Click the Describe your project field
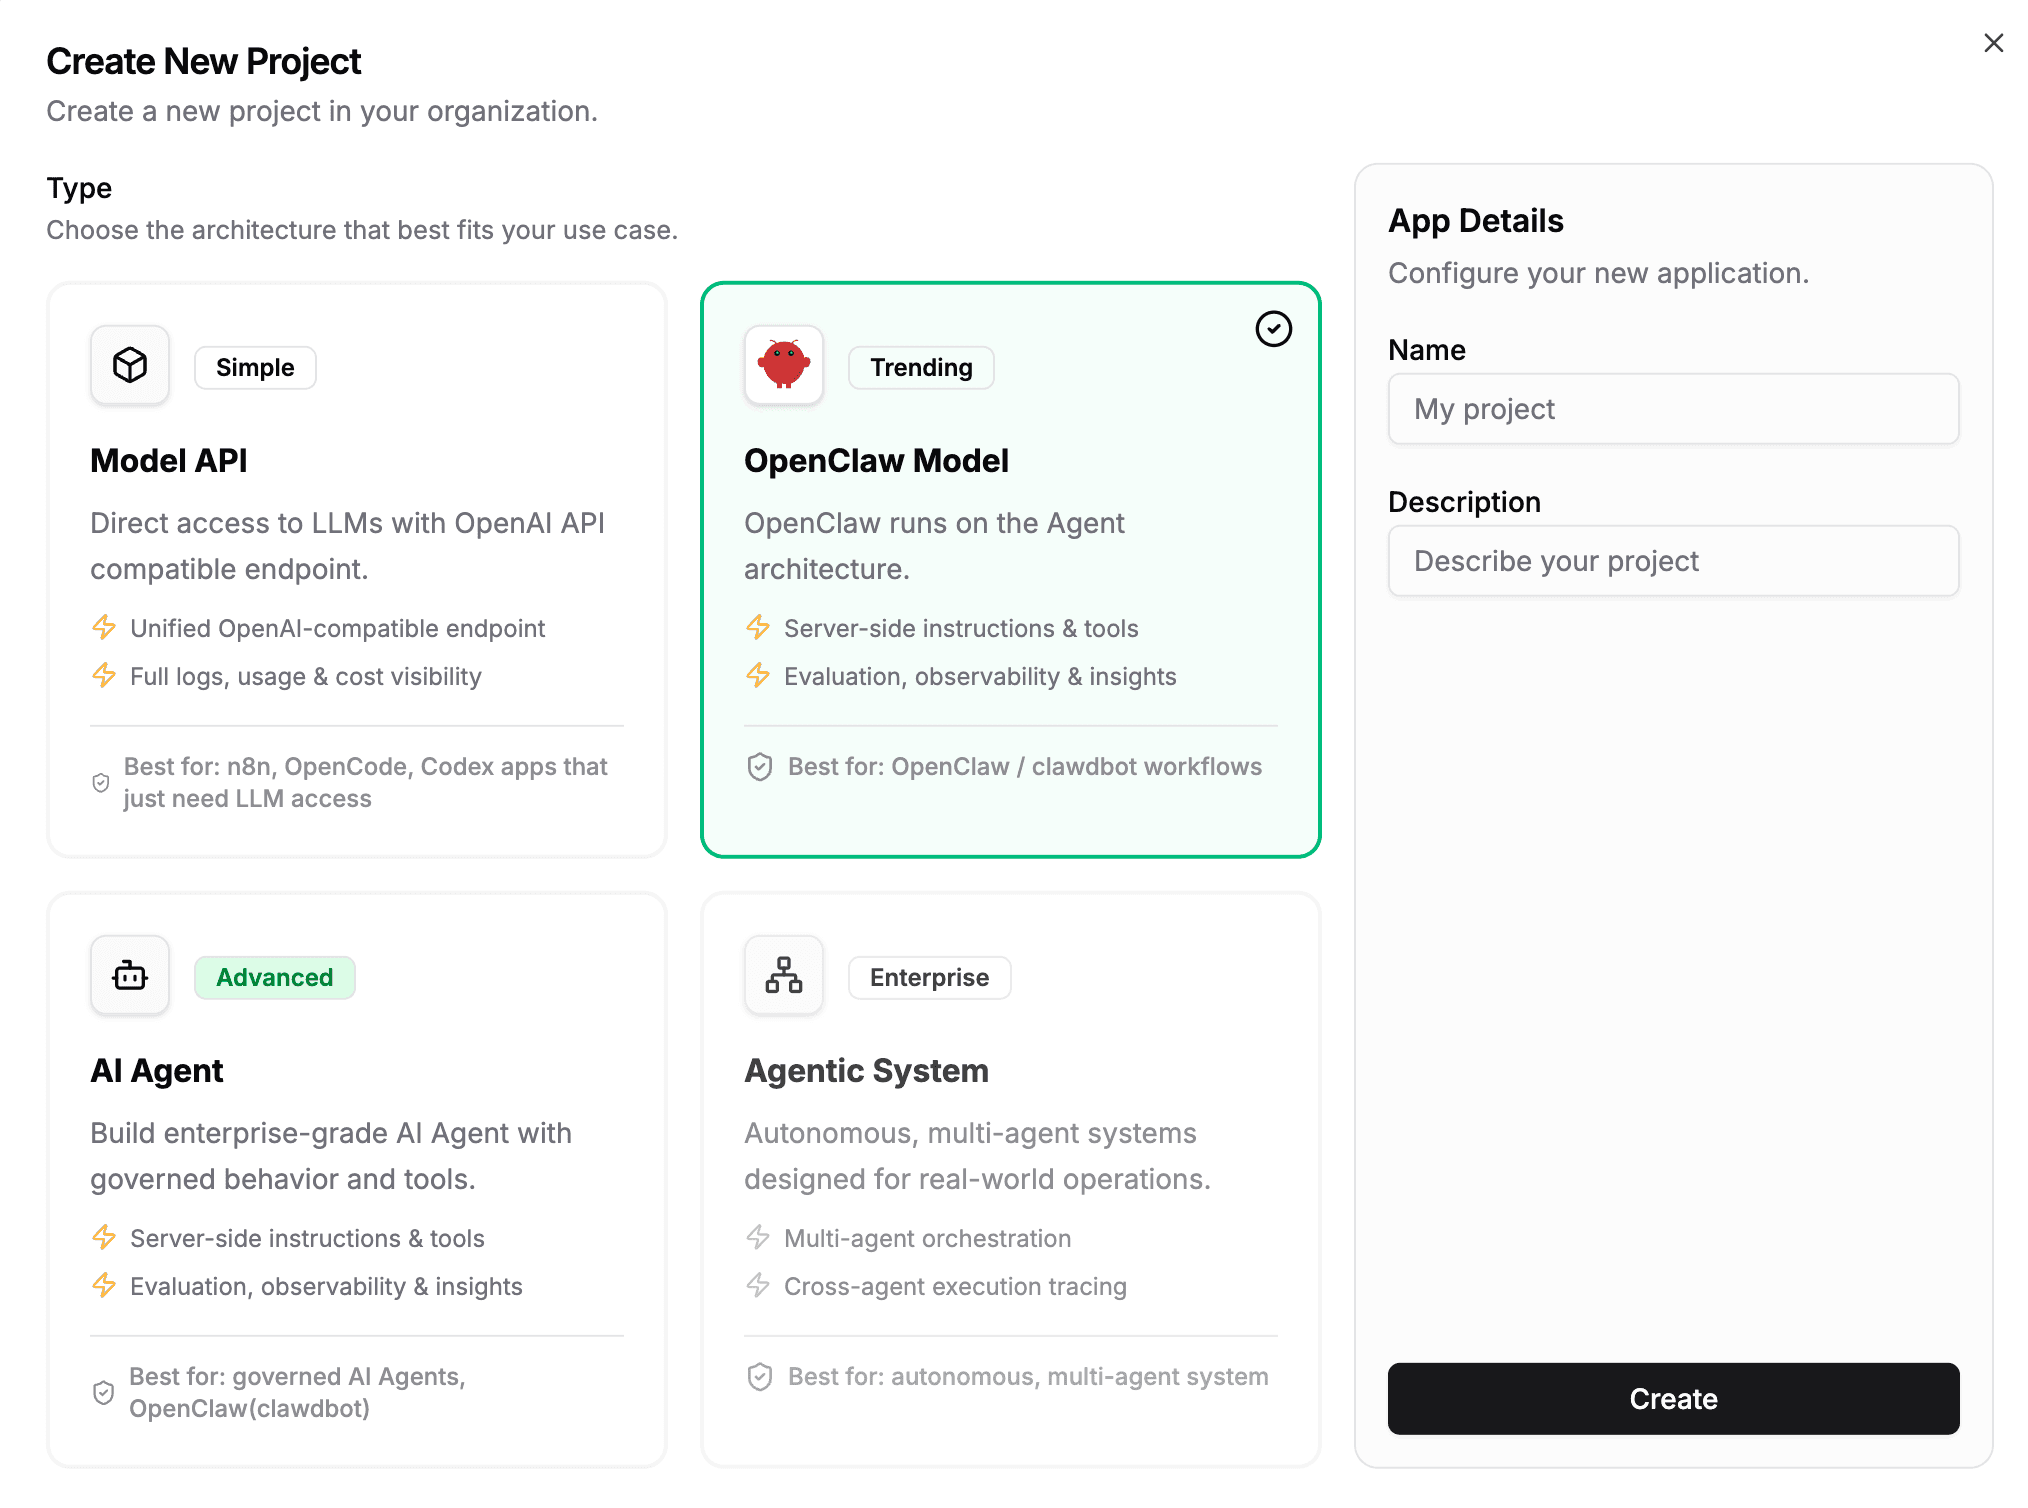This screenshot has width=2028, height=1508. pos(1673,561)
